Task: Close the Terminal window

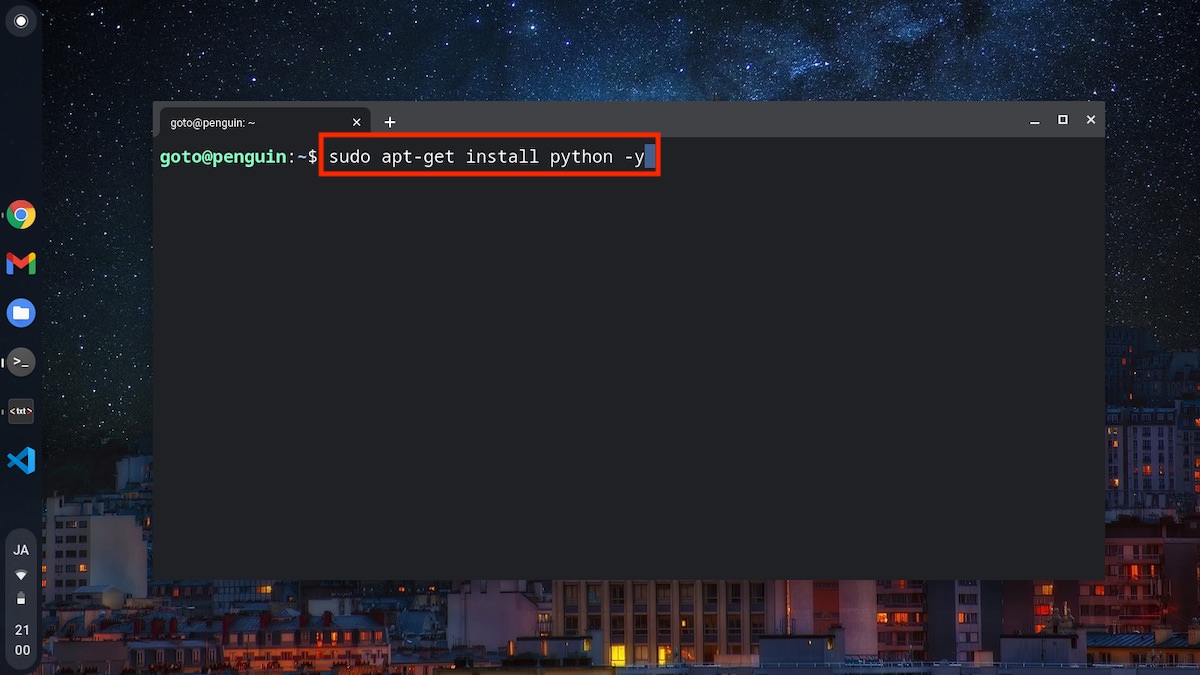Action: point(1091,120)
